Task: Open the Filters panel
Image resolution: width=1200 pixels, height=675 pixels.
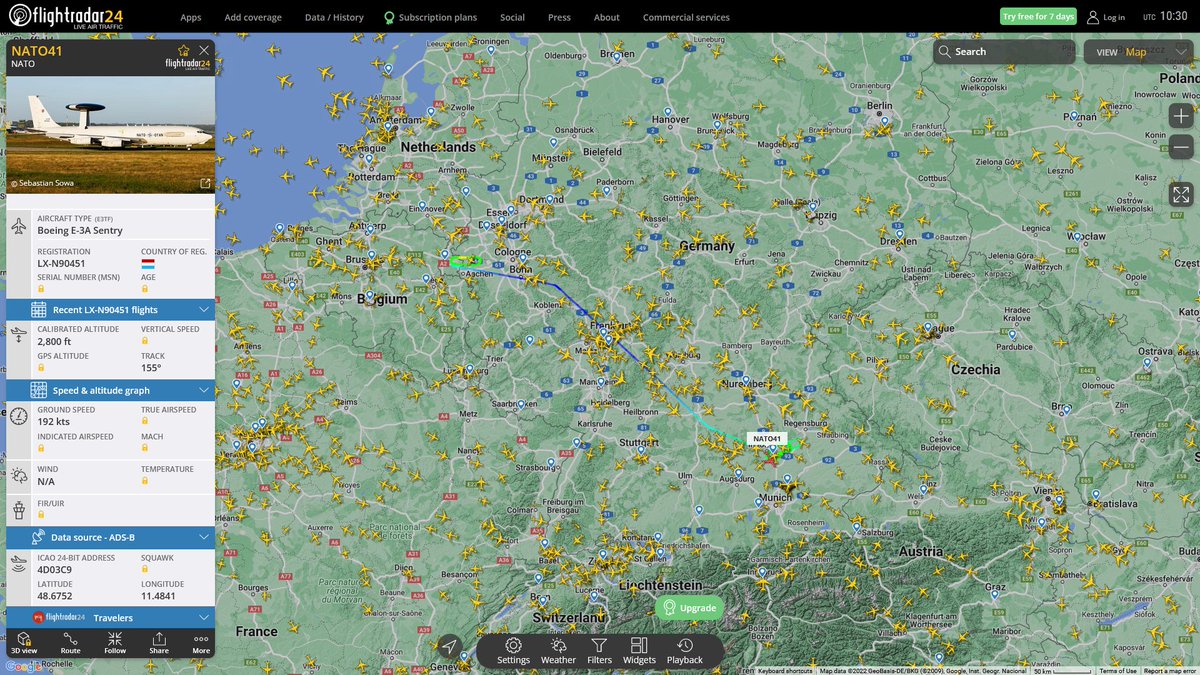Action: click(599, 651)
